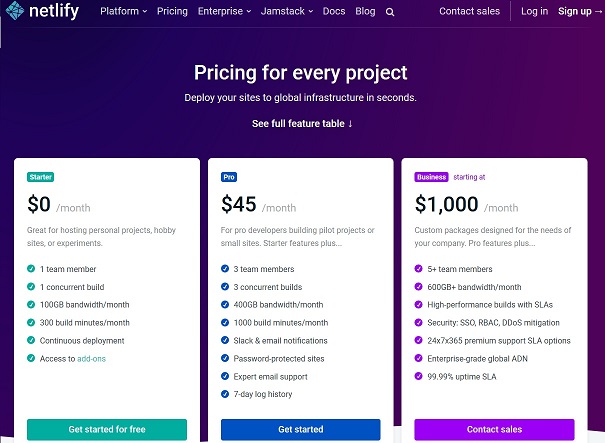Open the search magnifier icon
The height and width of the screenshot is (443, 605).
[390, 12]
